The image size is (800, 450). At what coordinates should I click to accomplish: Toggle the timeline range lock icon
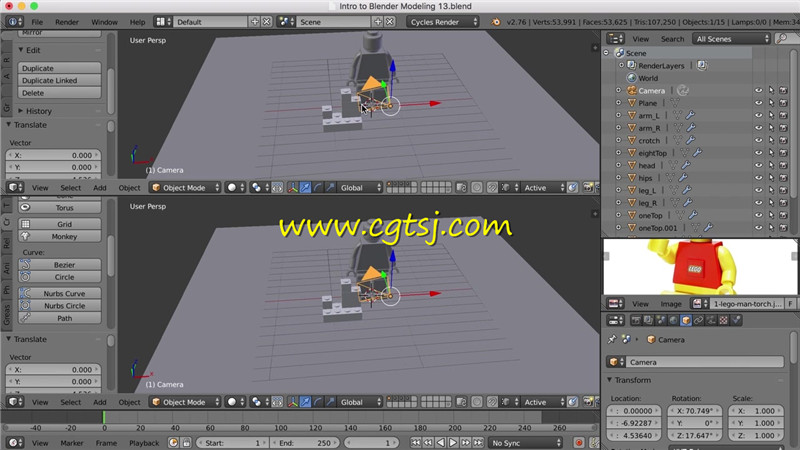click(187, 443)
